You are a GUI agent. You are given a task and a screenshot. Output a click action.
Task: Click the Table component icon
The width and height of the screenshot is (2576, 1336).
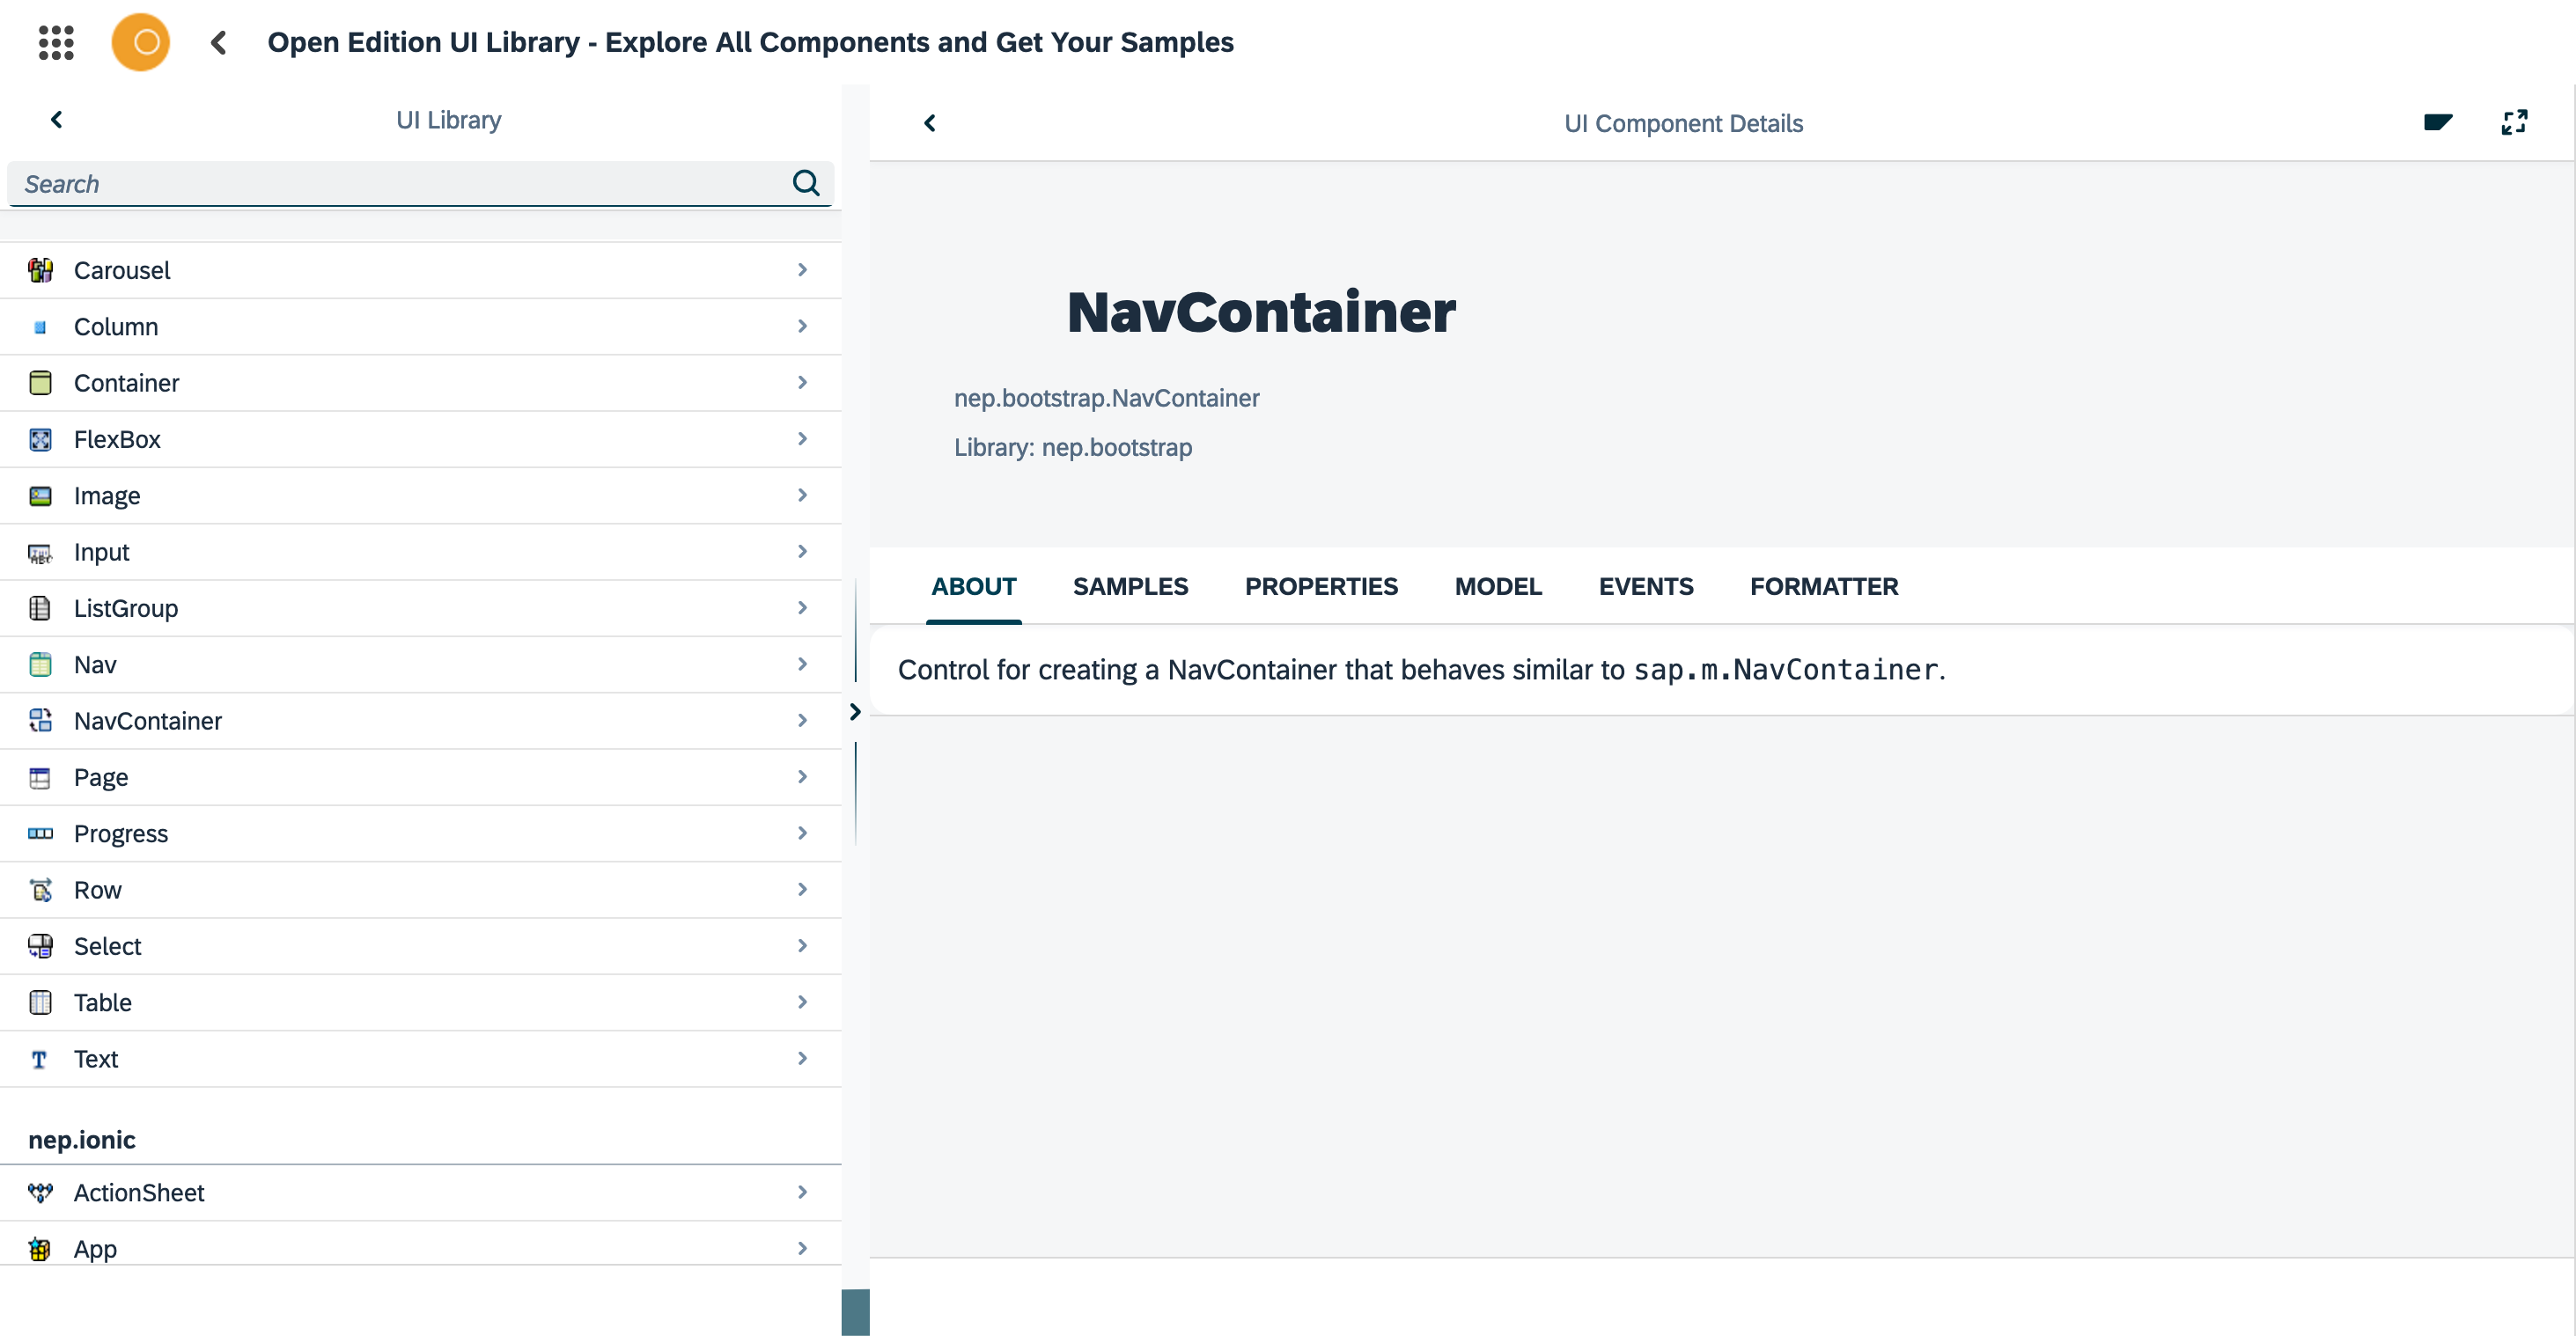[x=40, y=1003]
